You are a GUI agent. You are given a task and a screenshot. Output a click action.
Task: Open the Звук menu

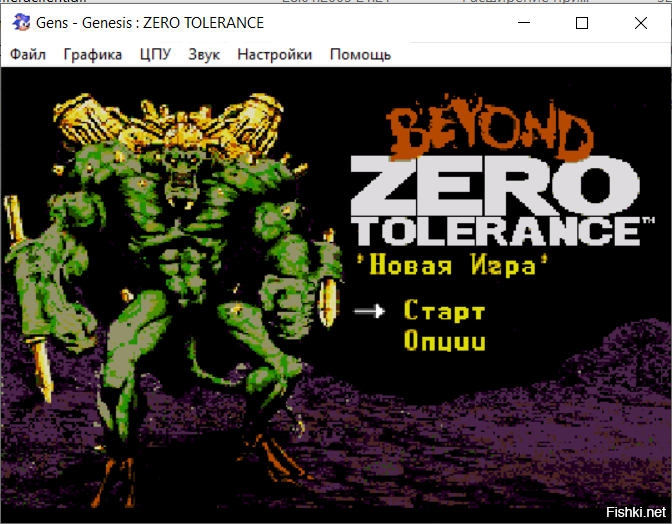[x=204, y=55]
